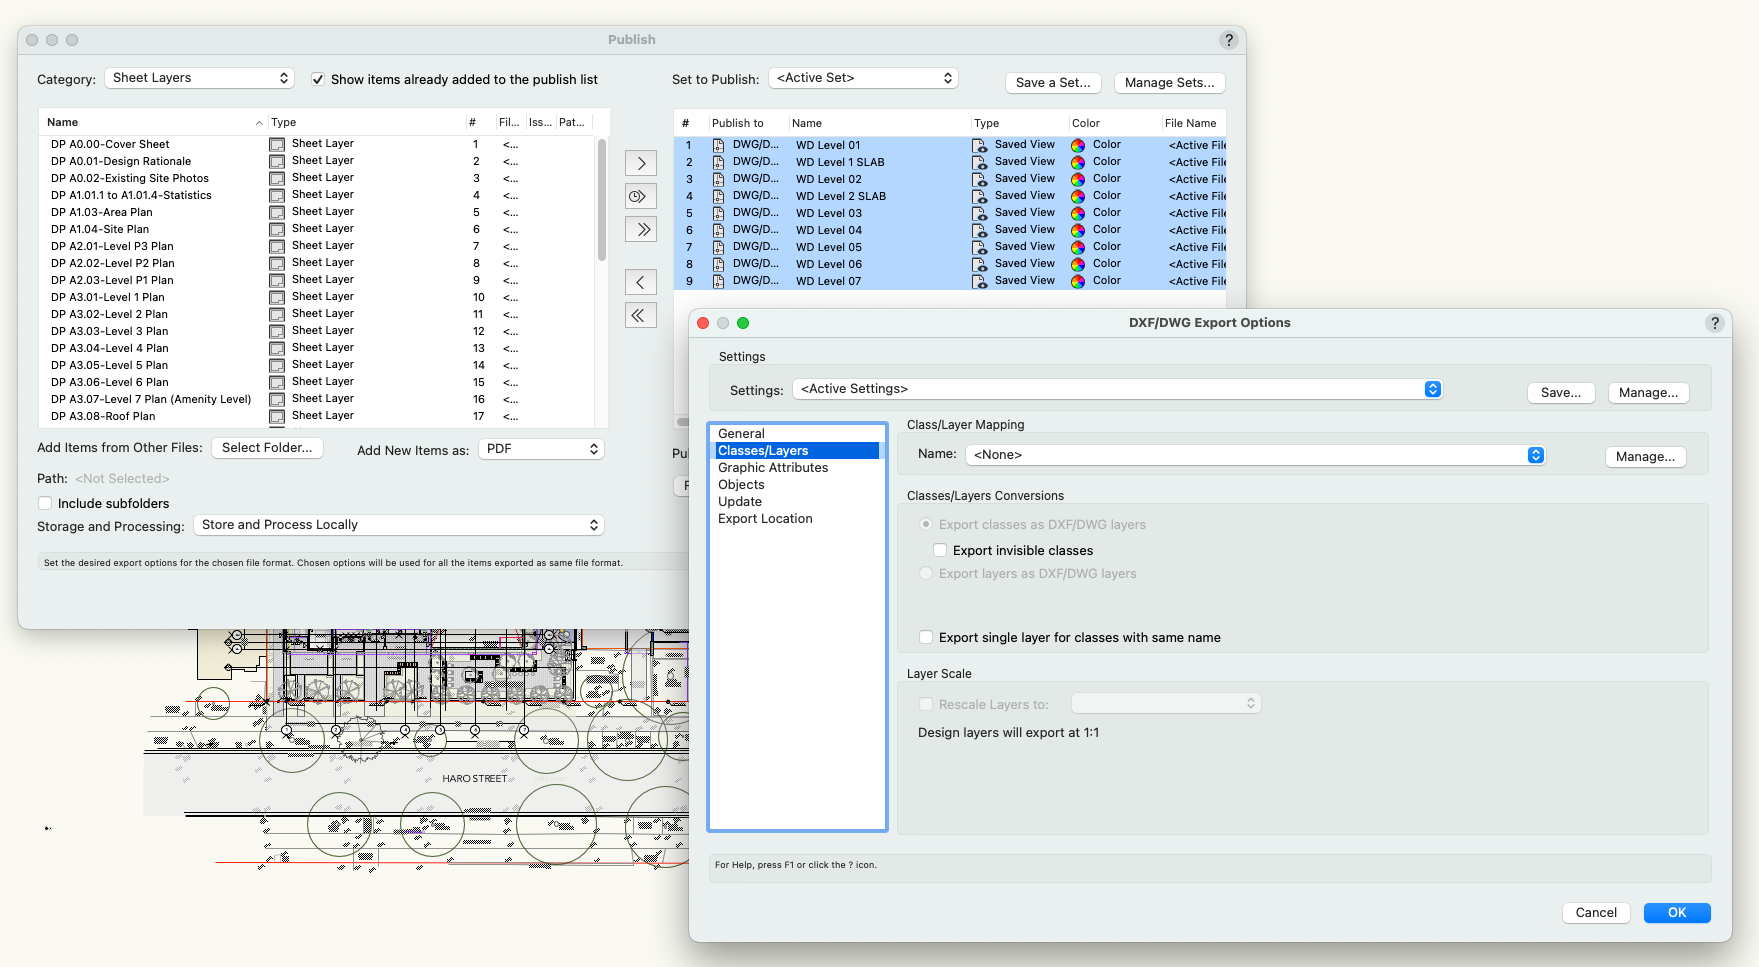The height and width of the screenshot is (967, 1759).
Task: Select the Graphic Attributes section
Action: [x=773, y=467]
